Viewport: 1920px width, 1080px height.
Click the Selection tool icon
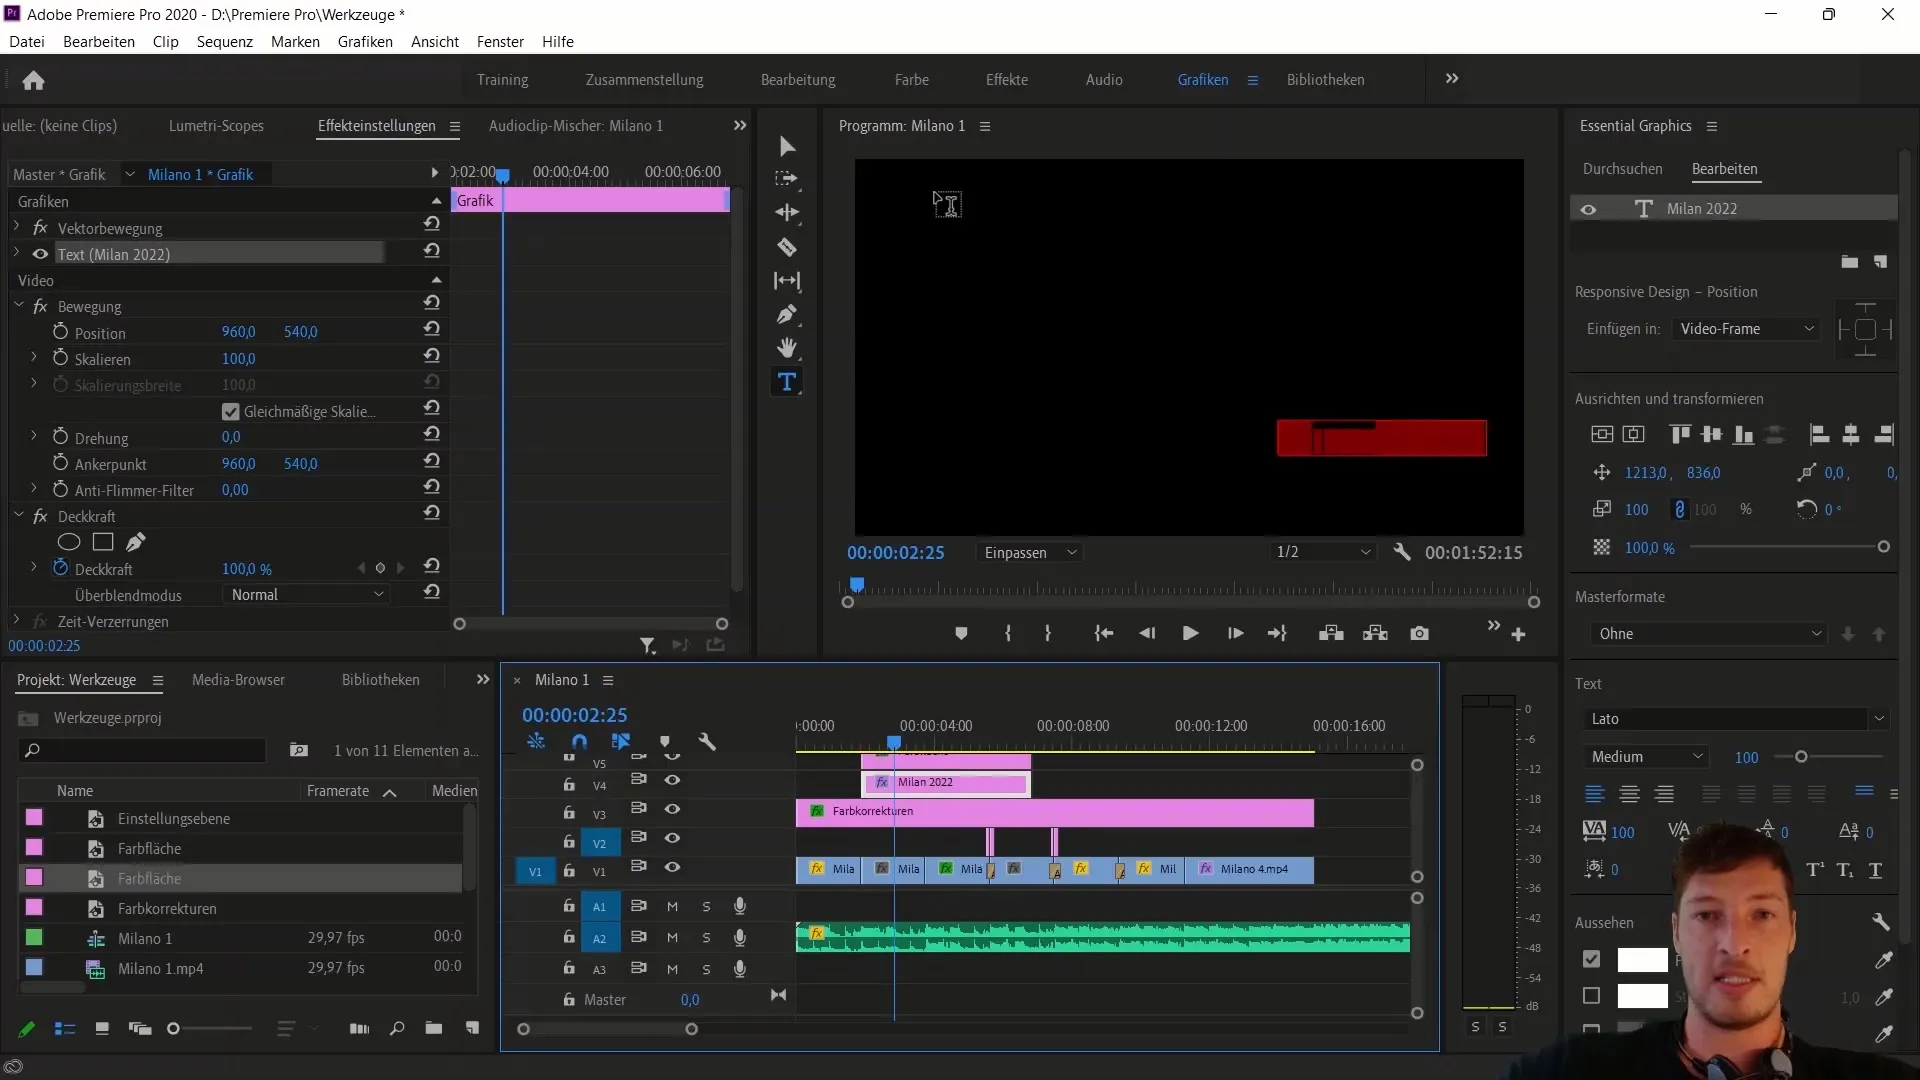tap(789, 145)
